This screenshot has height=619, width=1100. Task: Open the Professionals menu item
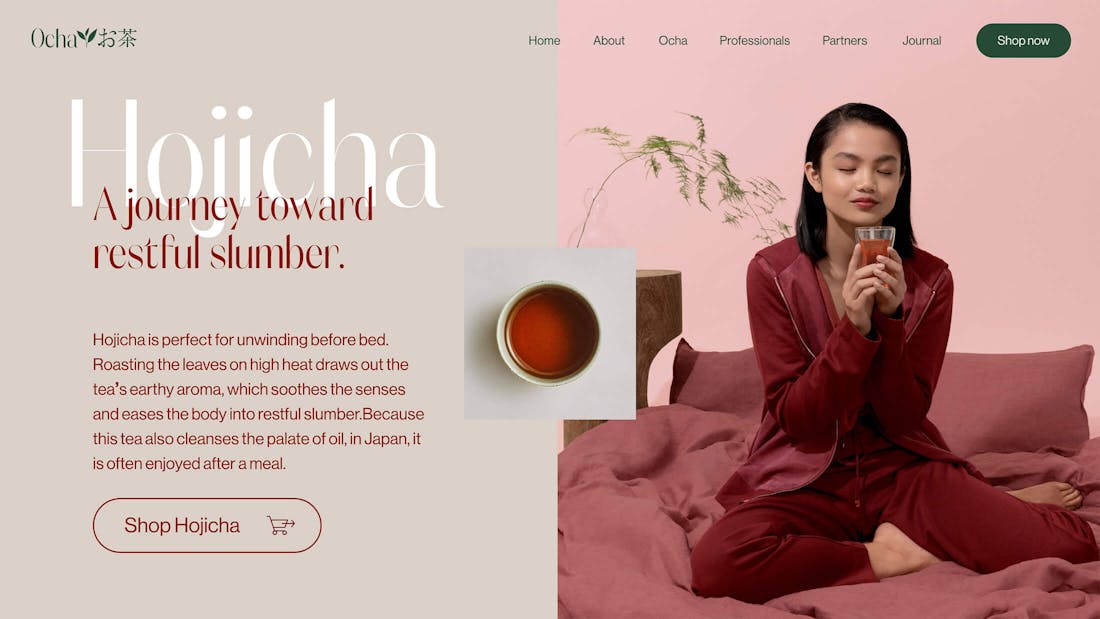pyautogui.click(x=754, y=41)
